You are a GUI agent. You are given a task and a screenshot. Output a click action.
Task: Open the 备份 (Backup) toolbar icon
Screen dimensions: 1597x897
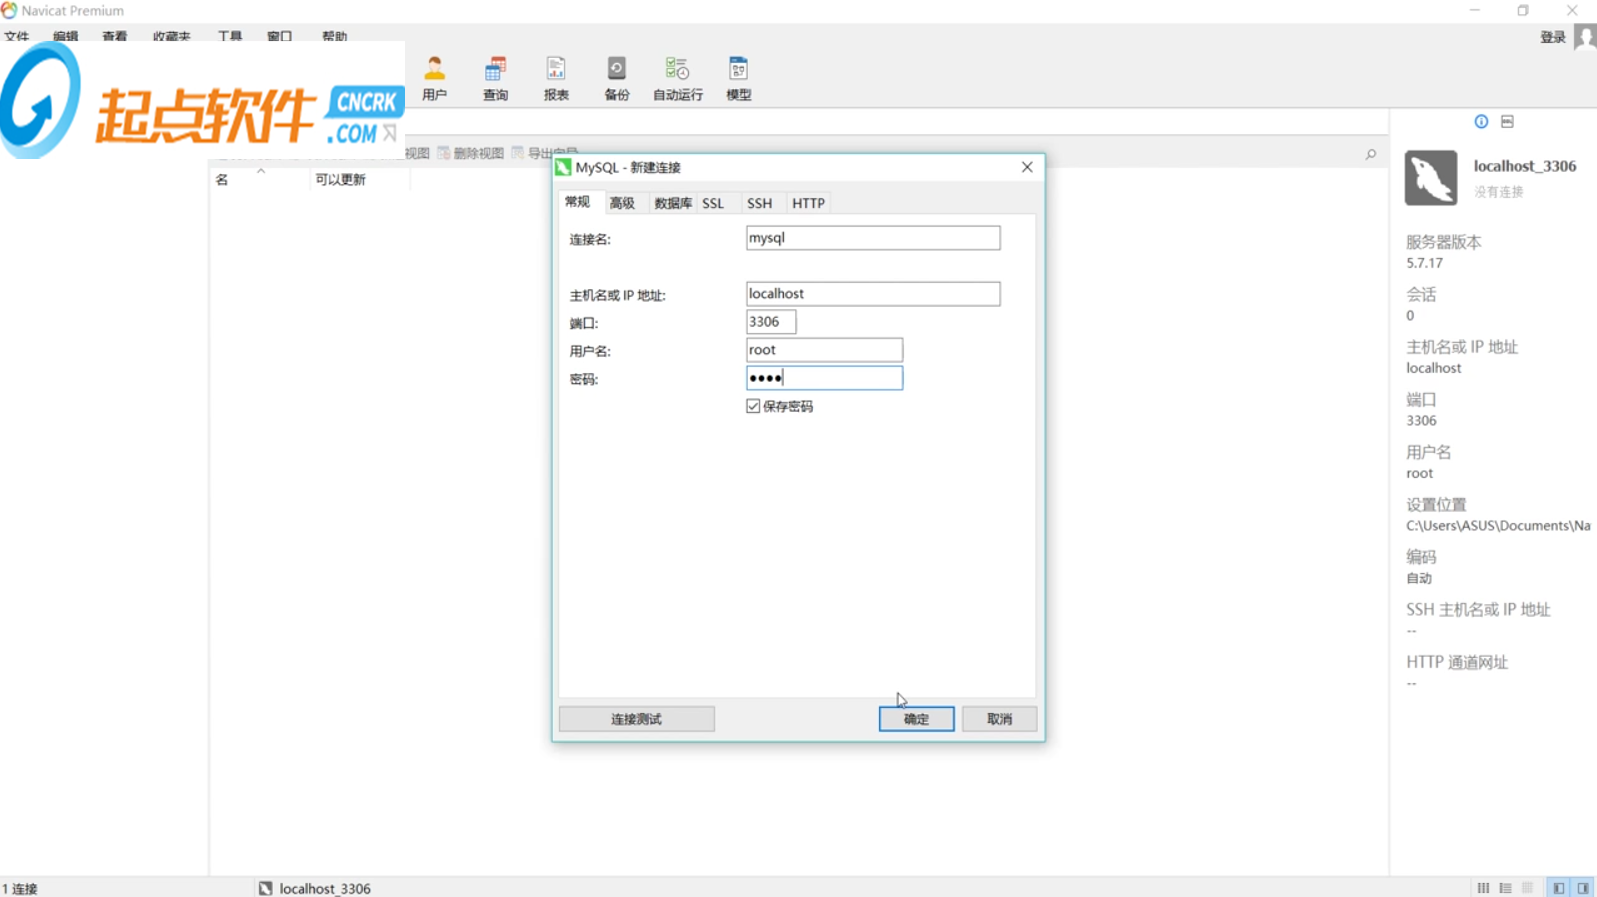click(x=617, y=79)
